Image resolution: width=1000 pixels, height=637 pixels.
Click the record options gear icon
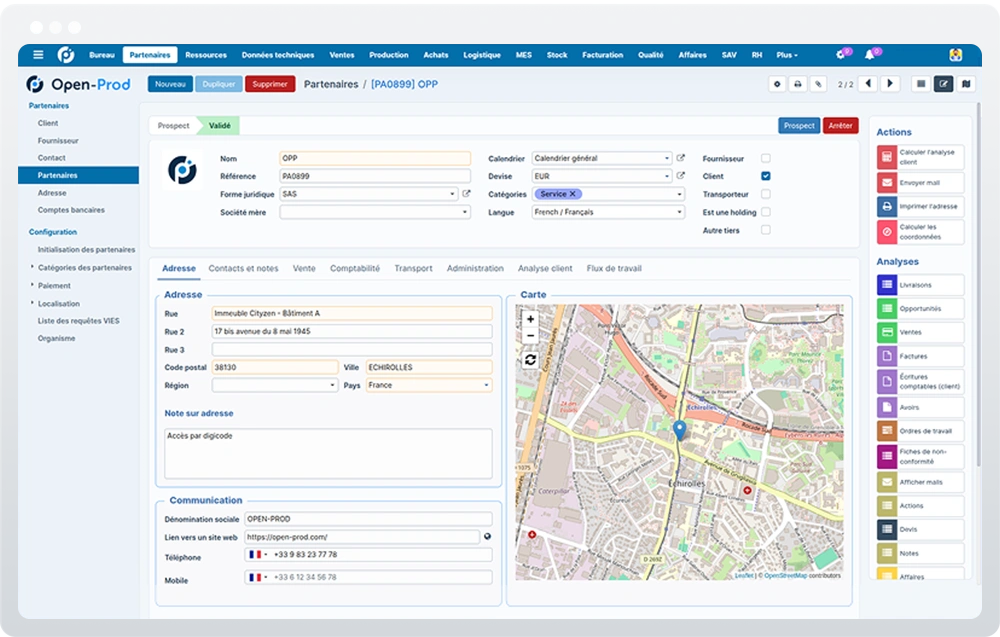(x=777, y=84)
